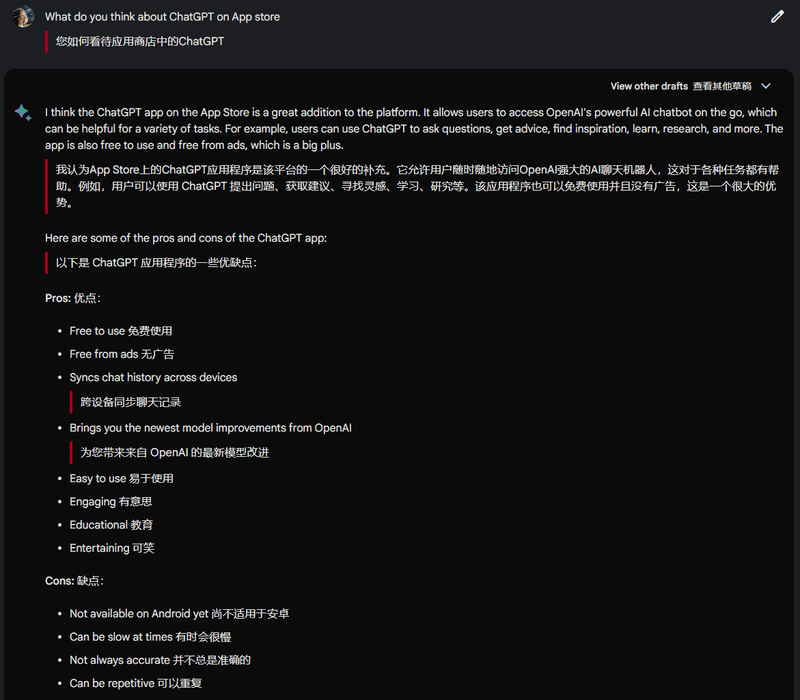This screenshot has width=800, height=700.
Task: Select the "Easy to use" bullet
Action: (x=98, y=479)
